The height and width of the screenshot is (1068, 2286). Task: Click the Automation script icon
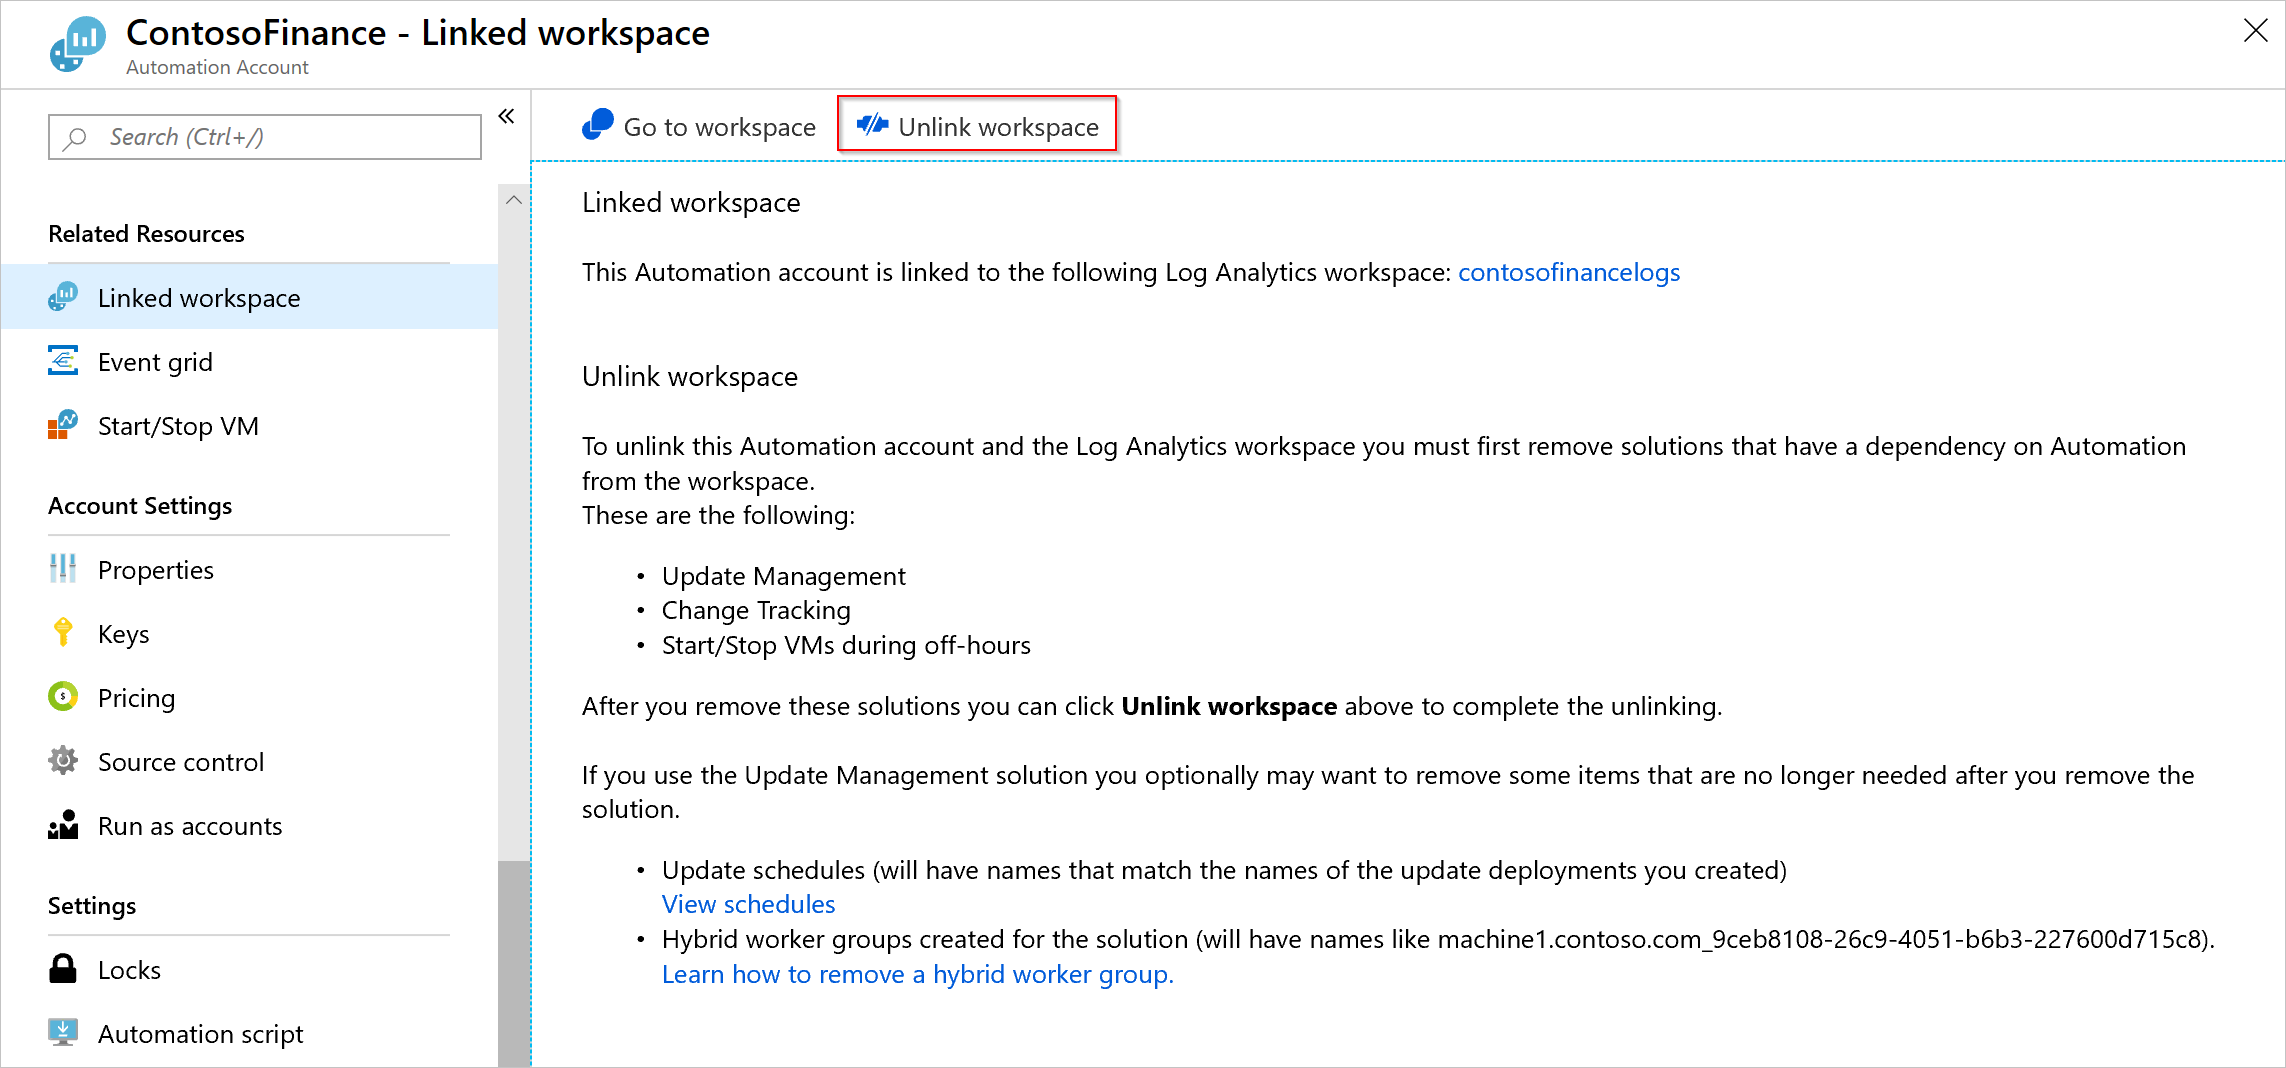tap(63, 1032)
